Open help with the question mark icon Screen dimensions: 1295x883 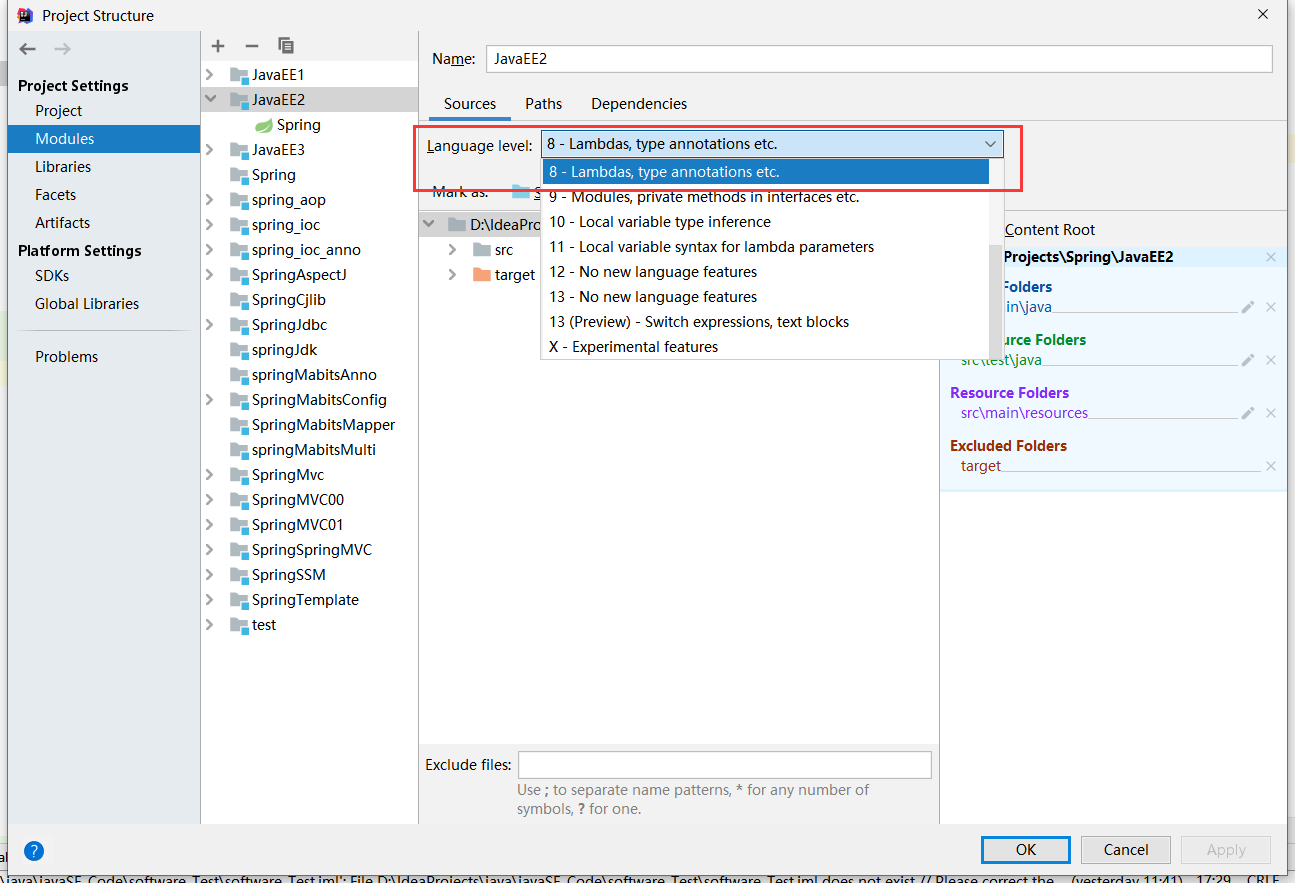coord(34,851)
